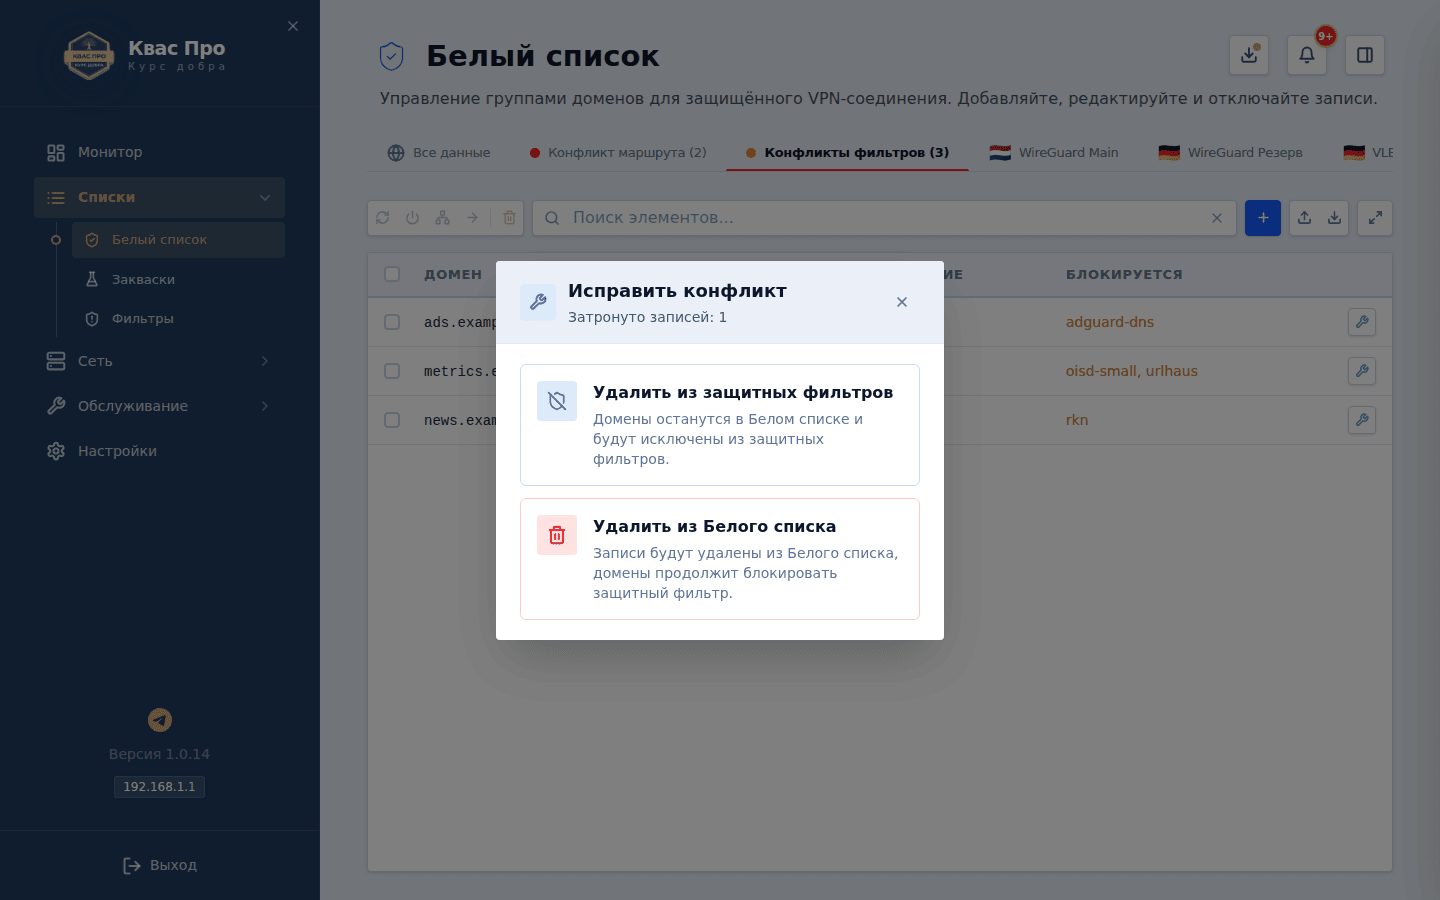The width and height of the screenshot is (1440, 900).
Task: Click Выход to log out
Action: tap(160, 865)
